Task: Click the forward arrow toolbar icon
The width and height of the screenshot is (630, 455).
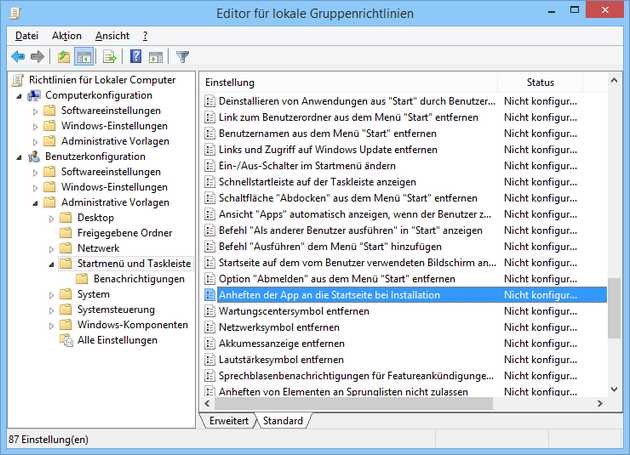Action: point(37,56)
